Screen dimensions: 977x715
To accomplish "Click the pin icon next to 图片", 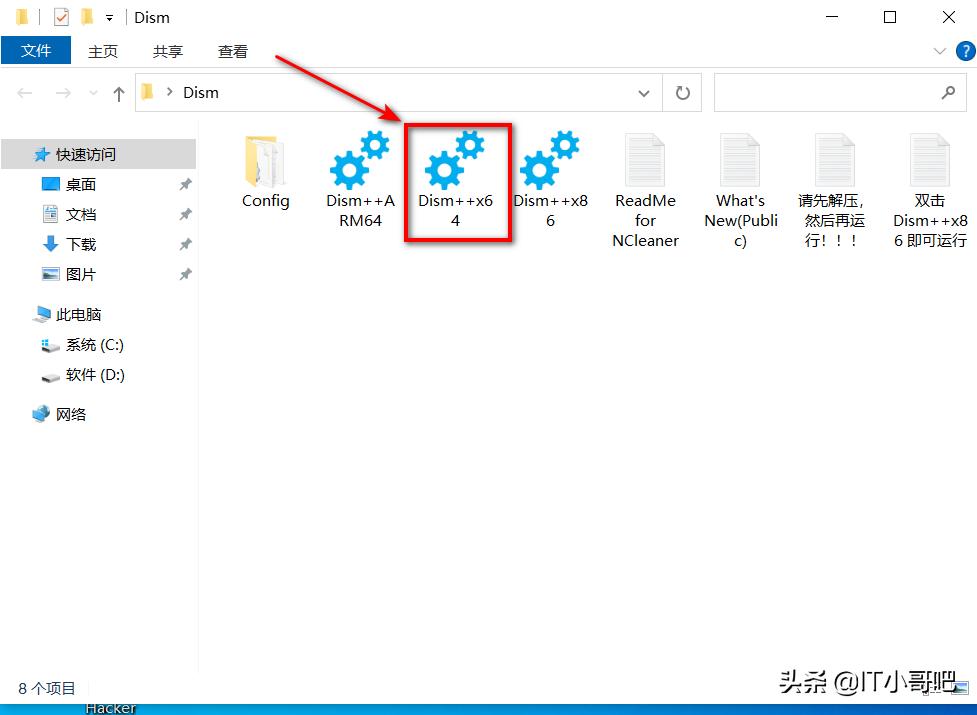I will (185, 274).
